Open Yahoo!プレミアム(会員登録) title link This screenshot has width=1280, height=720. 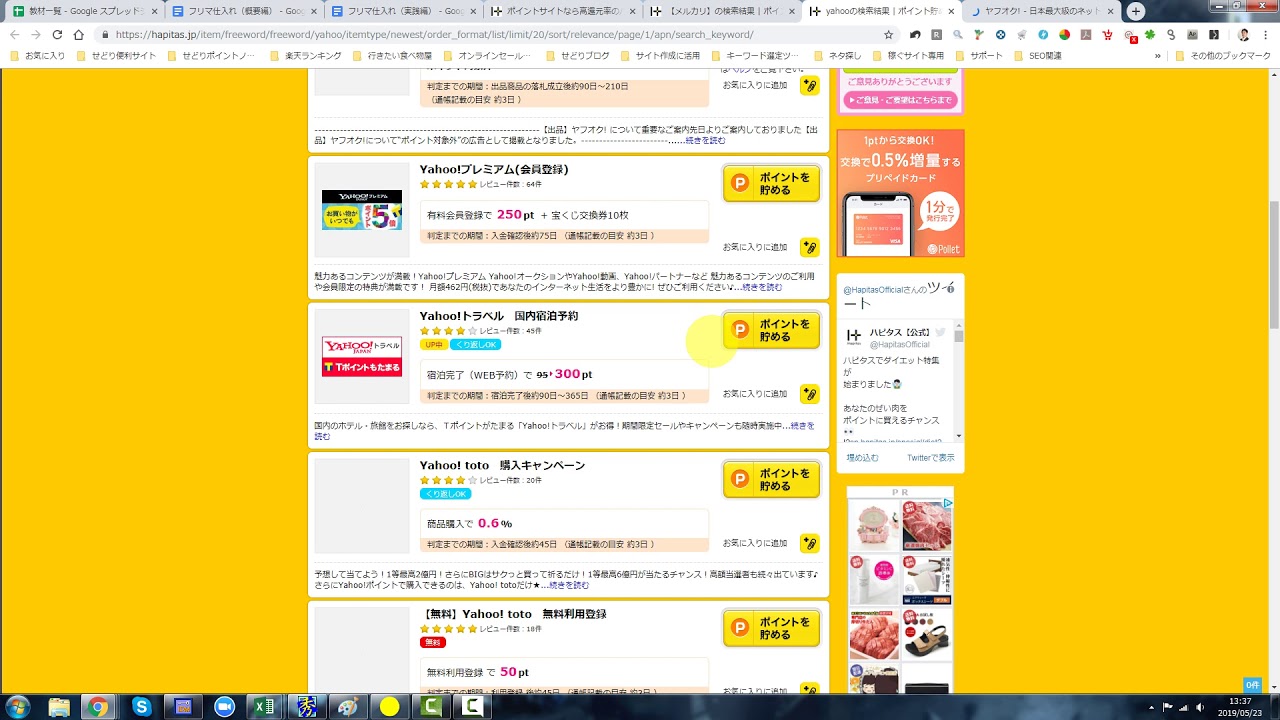[494, 169]
